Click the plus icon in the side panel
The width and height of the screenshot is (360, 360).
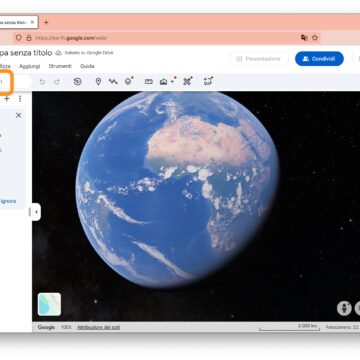7,99
